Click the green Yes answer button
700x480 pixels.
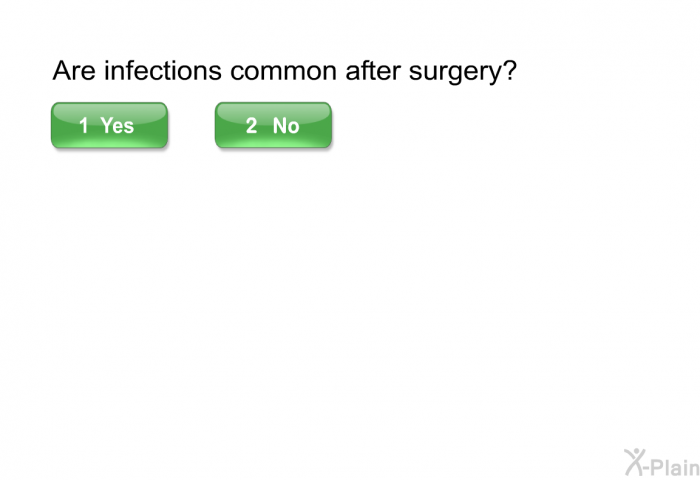click(x=109, y=125)
